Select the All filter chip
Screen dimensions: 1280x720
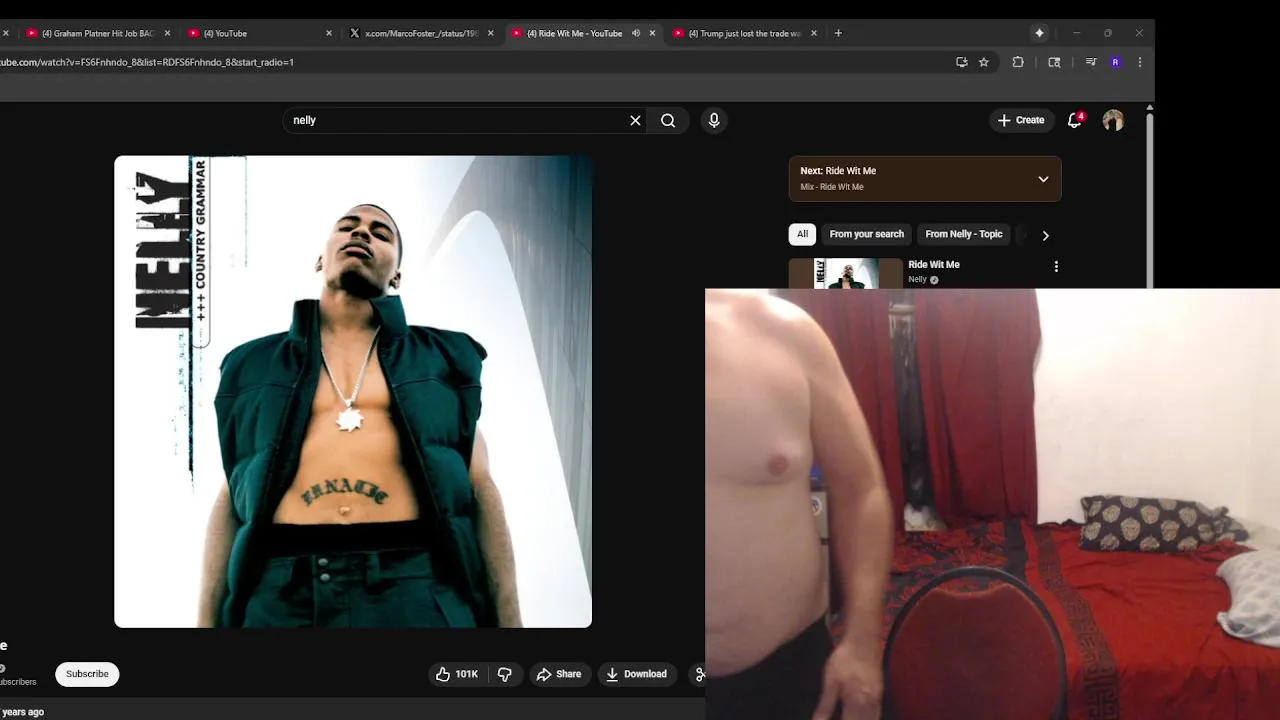pos(802,234)
